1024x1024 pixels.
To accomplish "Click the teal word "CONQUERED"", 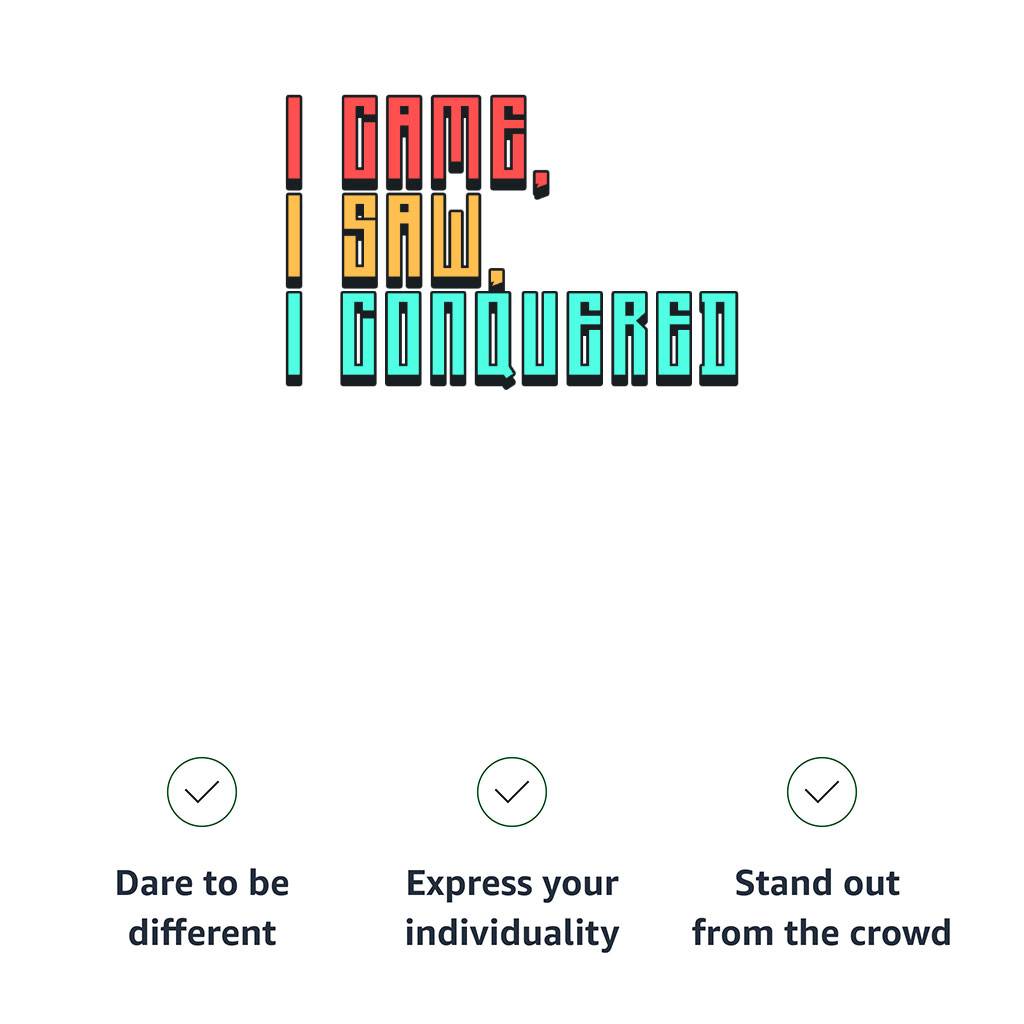I will click(539, 338).
